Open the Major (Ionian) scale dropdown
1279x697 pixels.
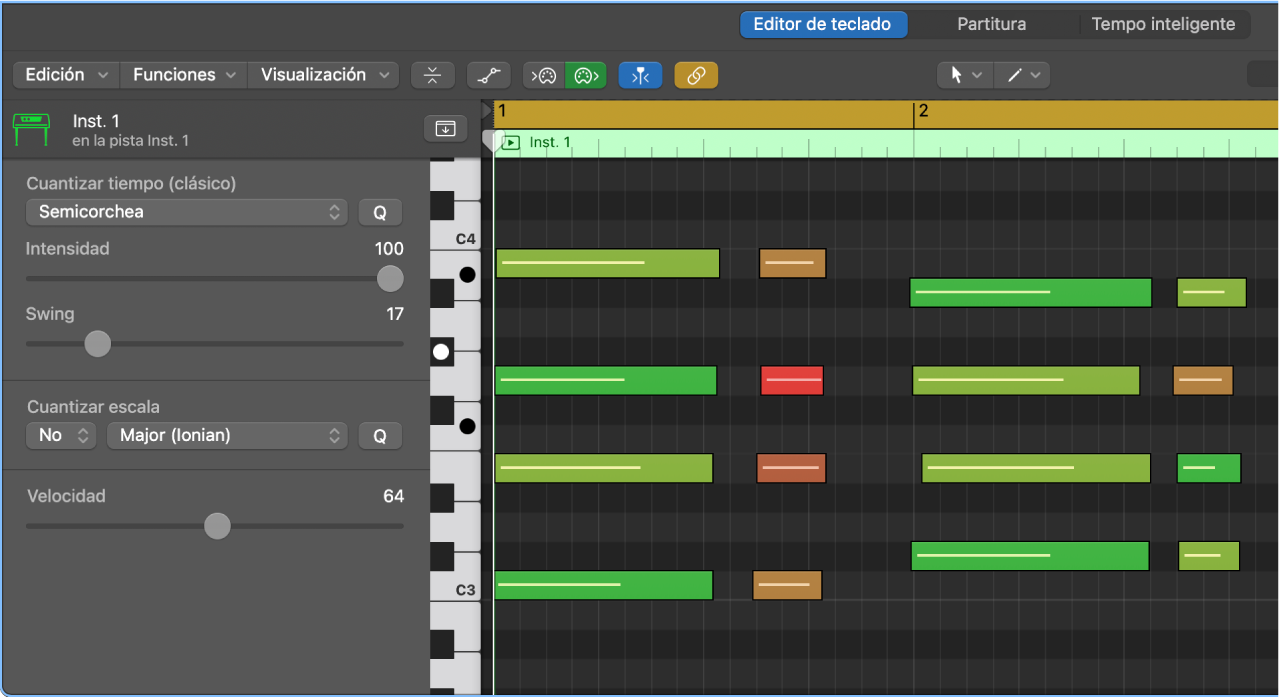pyautogui.click(x=227, y=436)
